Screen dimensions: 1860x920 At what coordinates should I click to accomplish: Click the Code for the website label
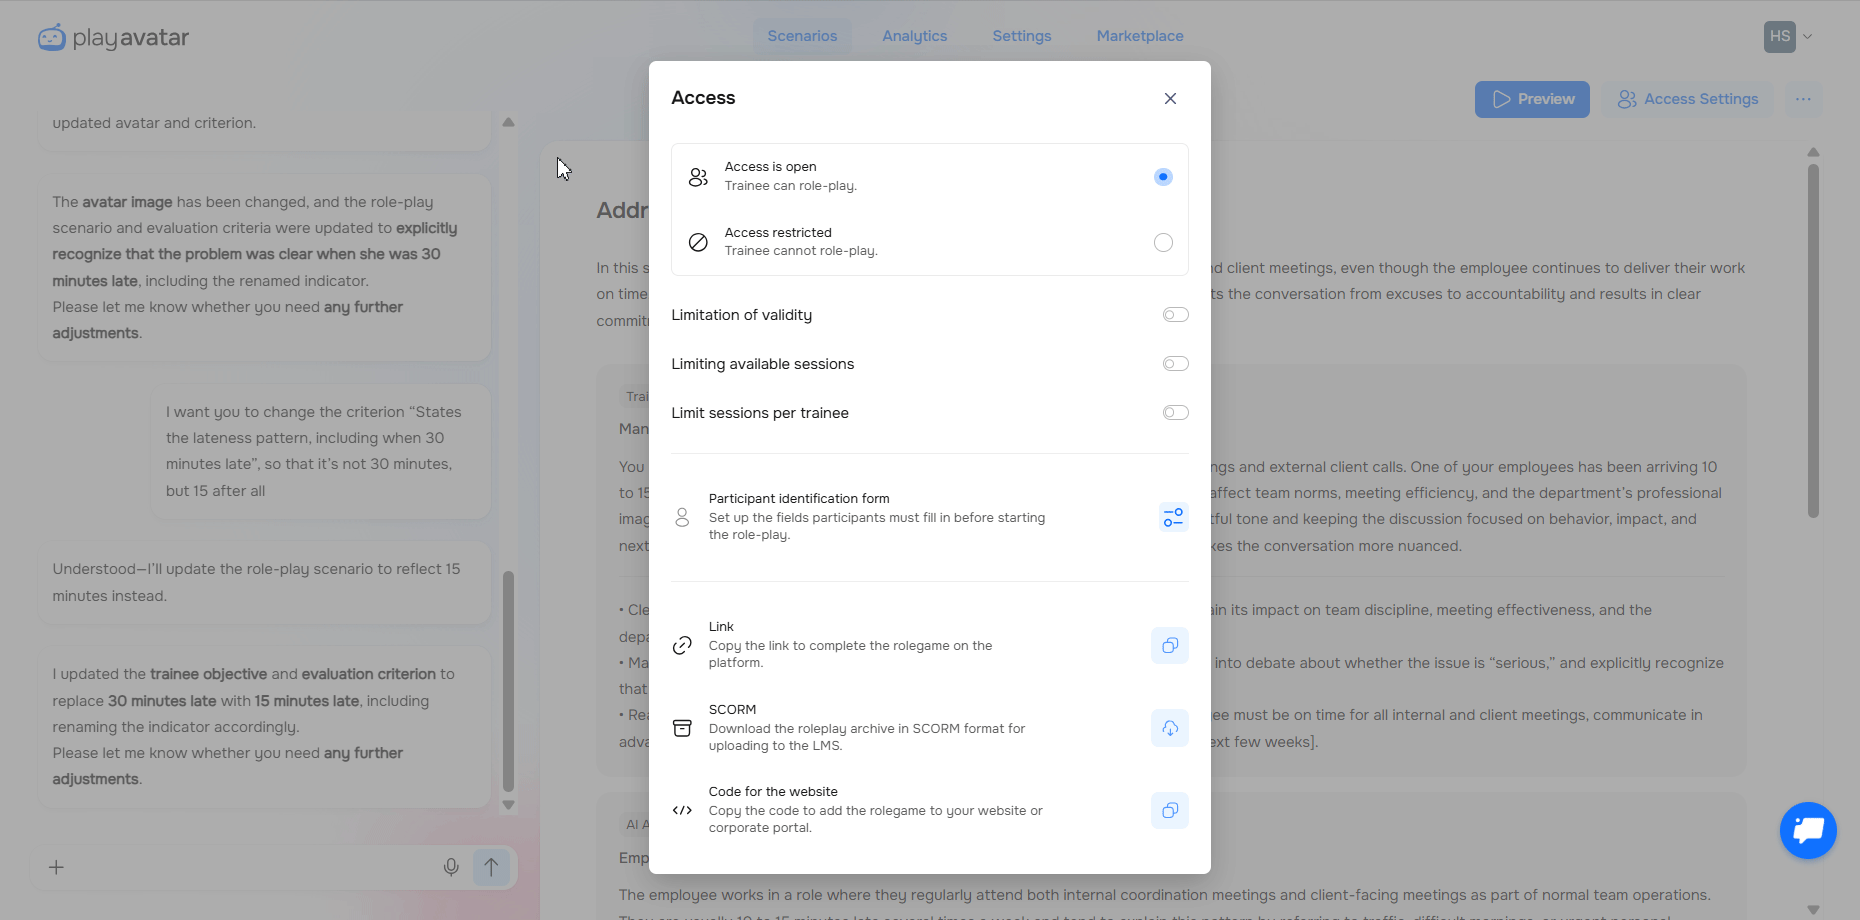[773, 791]
